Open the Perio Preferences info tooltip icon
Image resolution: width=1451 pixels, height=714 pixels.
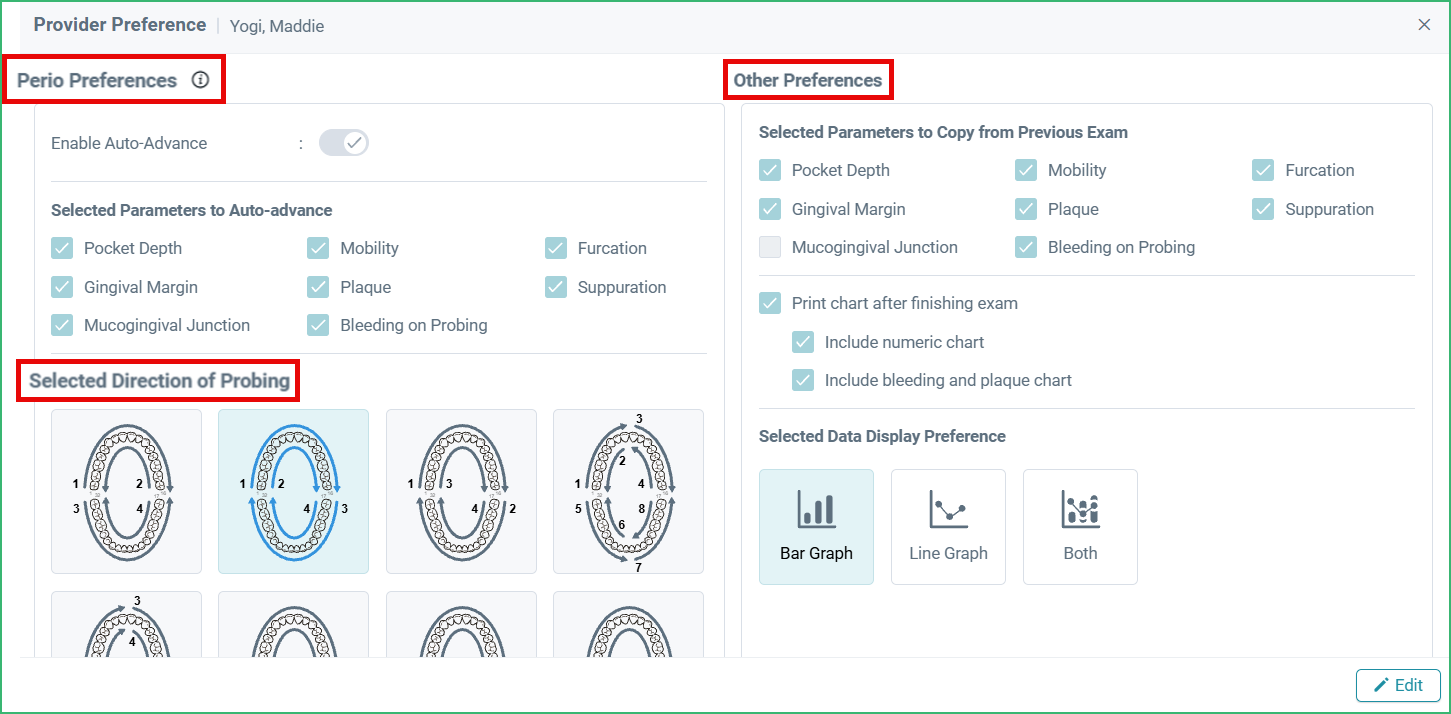200,80
